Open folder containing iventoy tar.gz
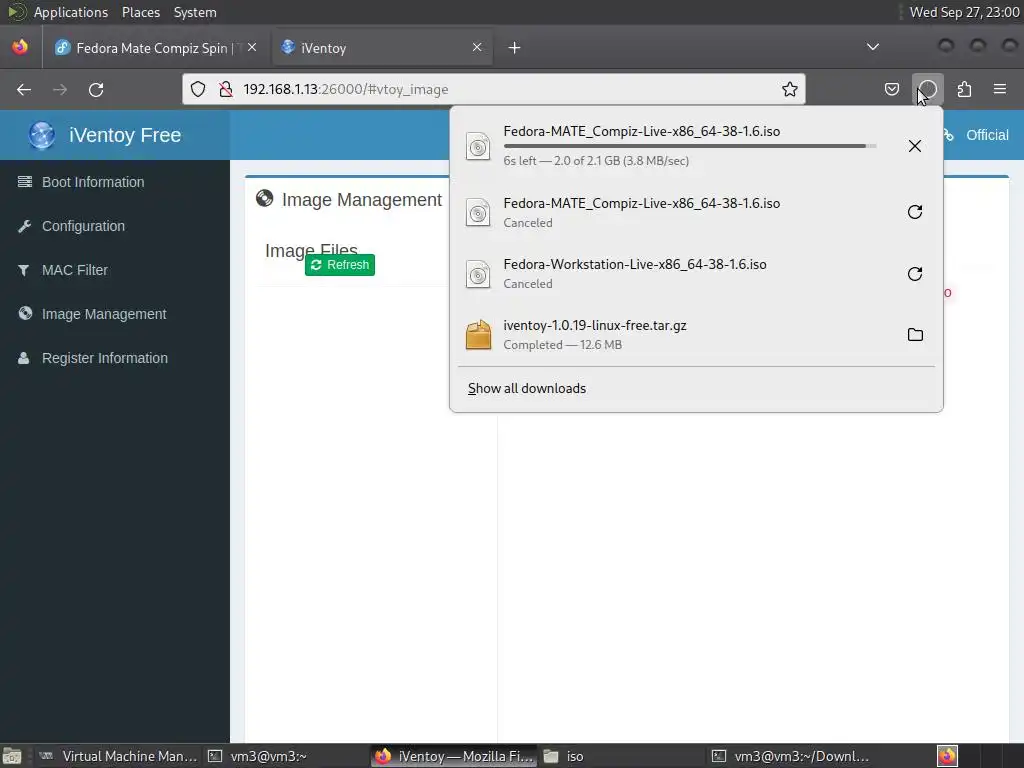 [x=914, y=334]
